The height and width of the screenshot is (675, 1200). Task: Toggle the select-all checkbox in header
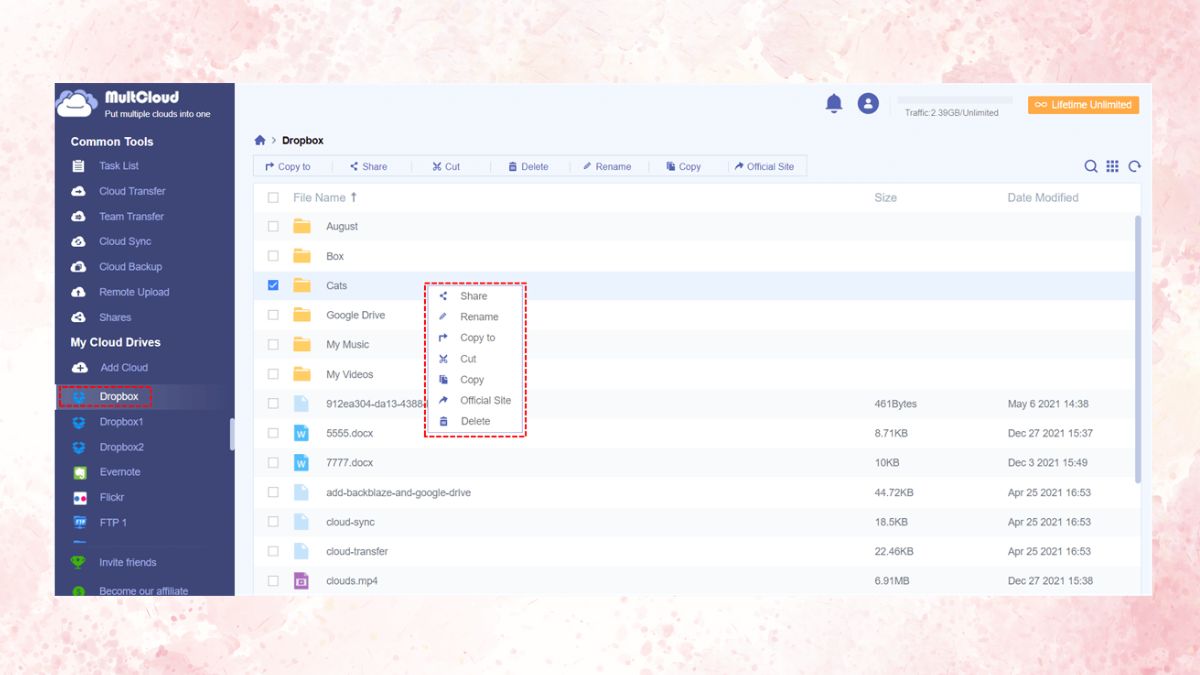click(273, 198)
